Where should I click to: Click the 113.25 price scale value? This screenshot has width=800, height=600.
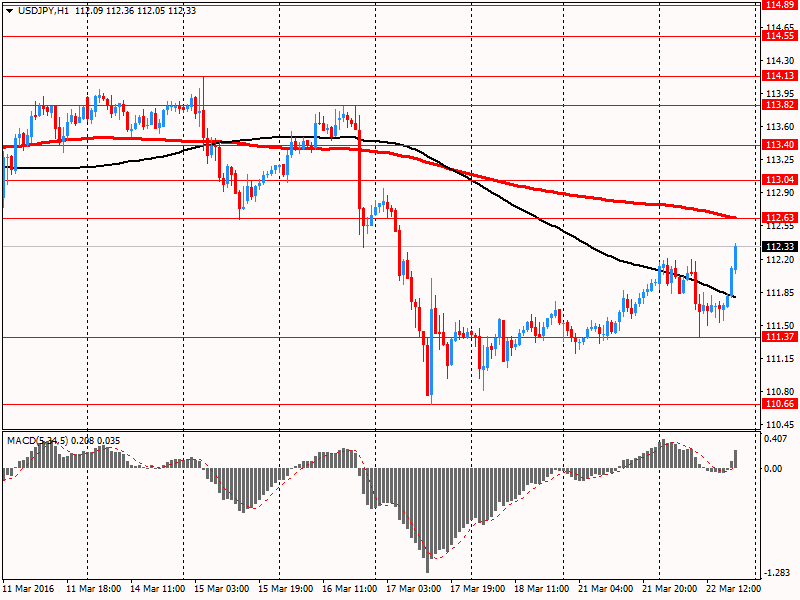(x=780, y=160)
